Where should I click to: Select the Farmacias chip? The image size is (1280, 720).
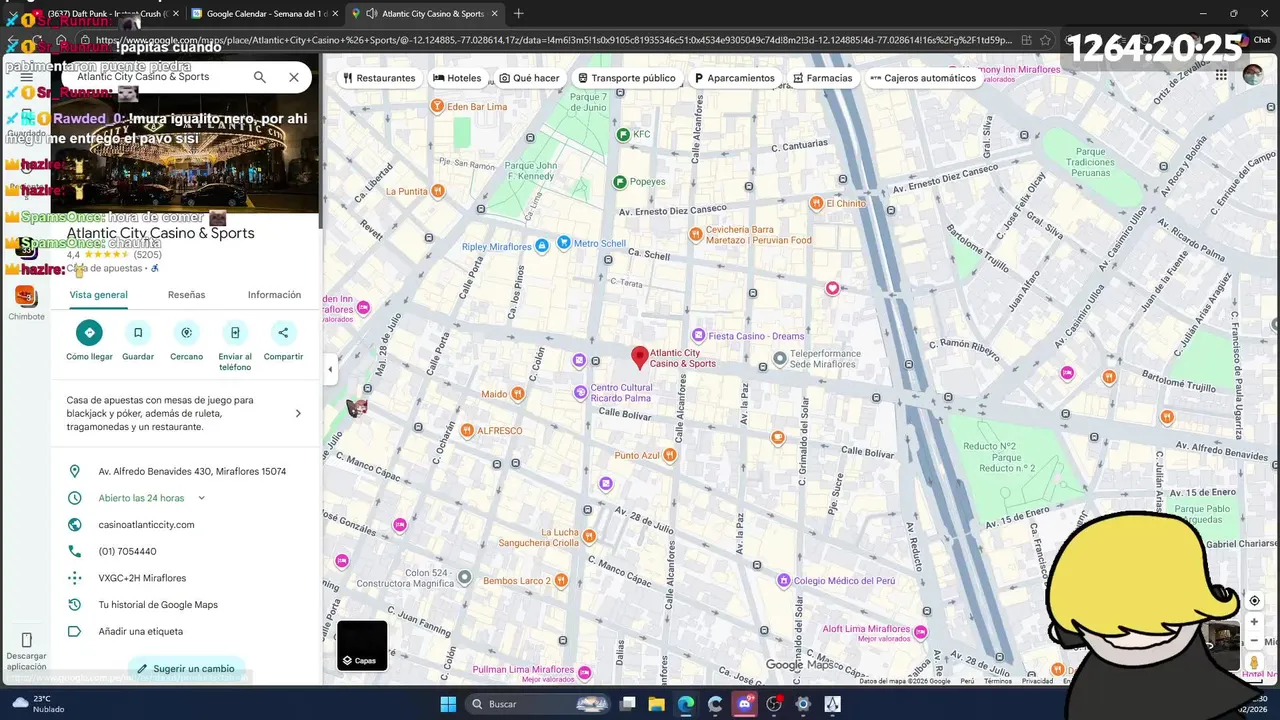[x=823, y=78]
